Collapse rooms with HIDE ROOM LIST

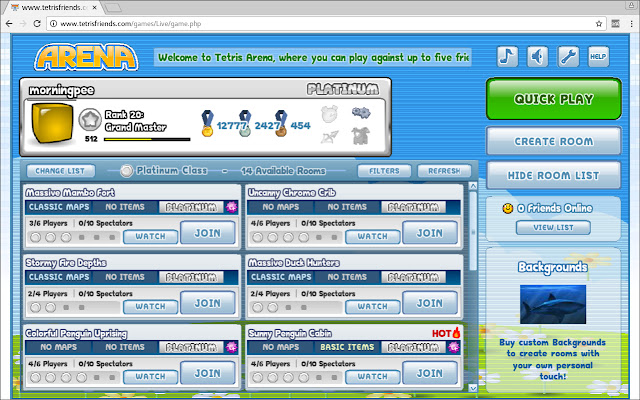[553, 176]
